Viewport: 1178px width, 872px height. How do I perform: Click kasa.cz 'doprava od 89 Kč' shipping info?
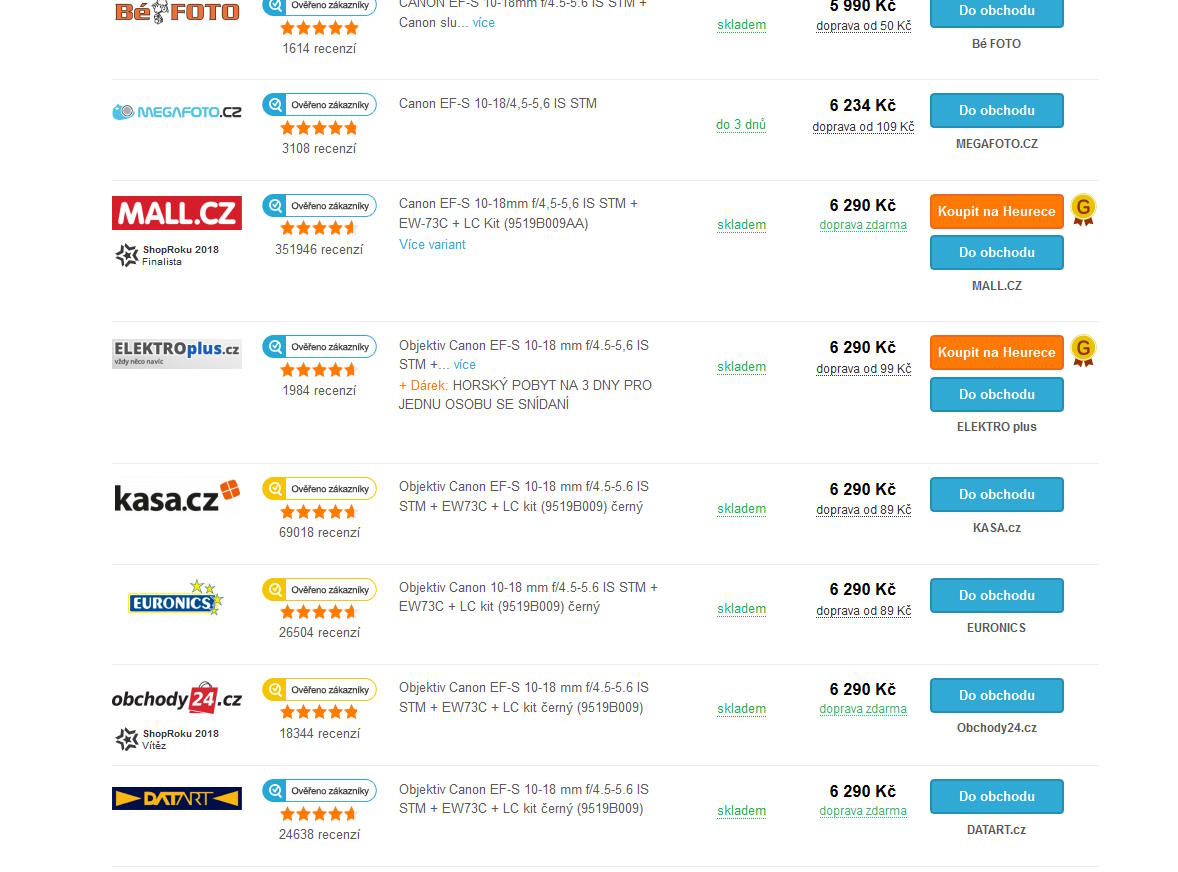[x=864, y=510]
